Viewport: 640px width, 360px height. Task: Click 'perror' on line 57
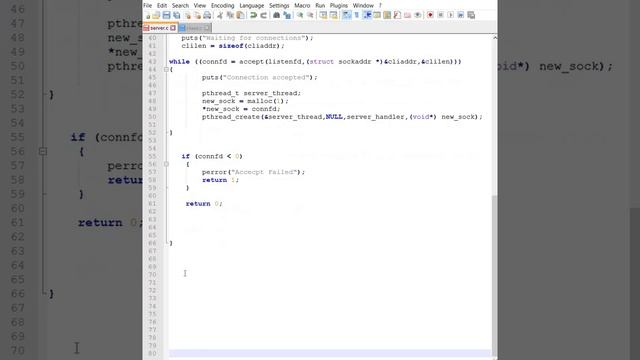pos(214,172)
